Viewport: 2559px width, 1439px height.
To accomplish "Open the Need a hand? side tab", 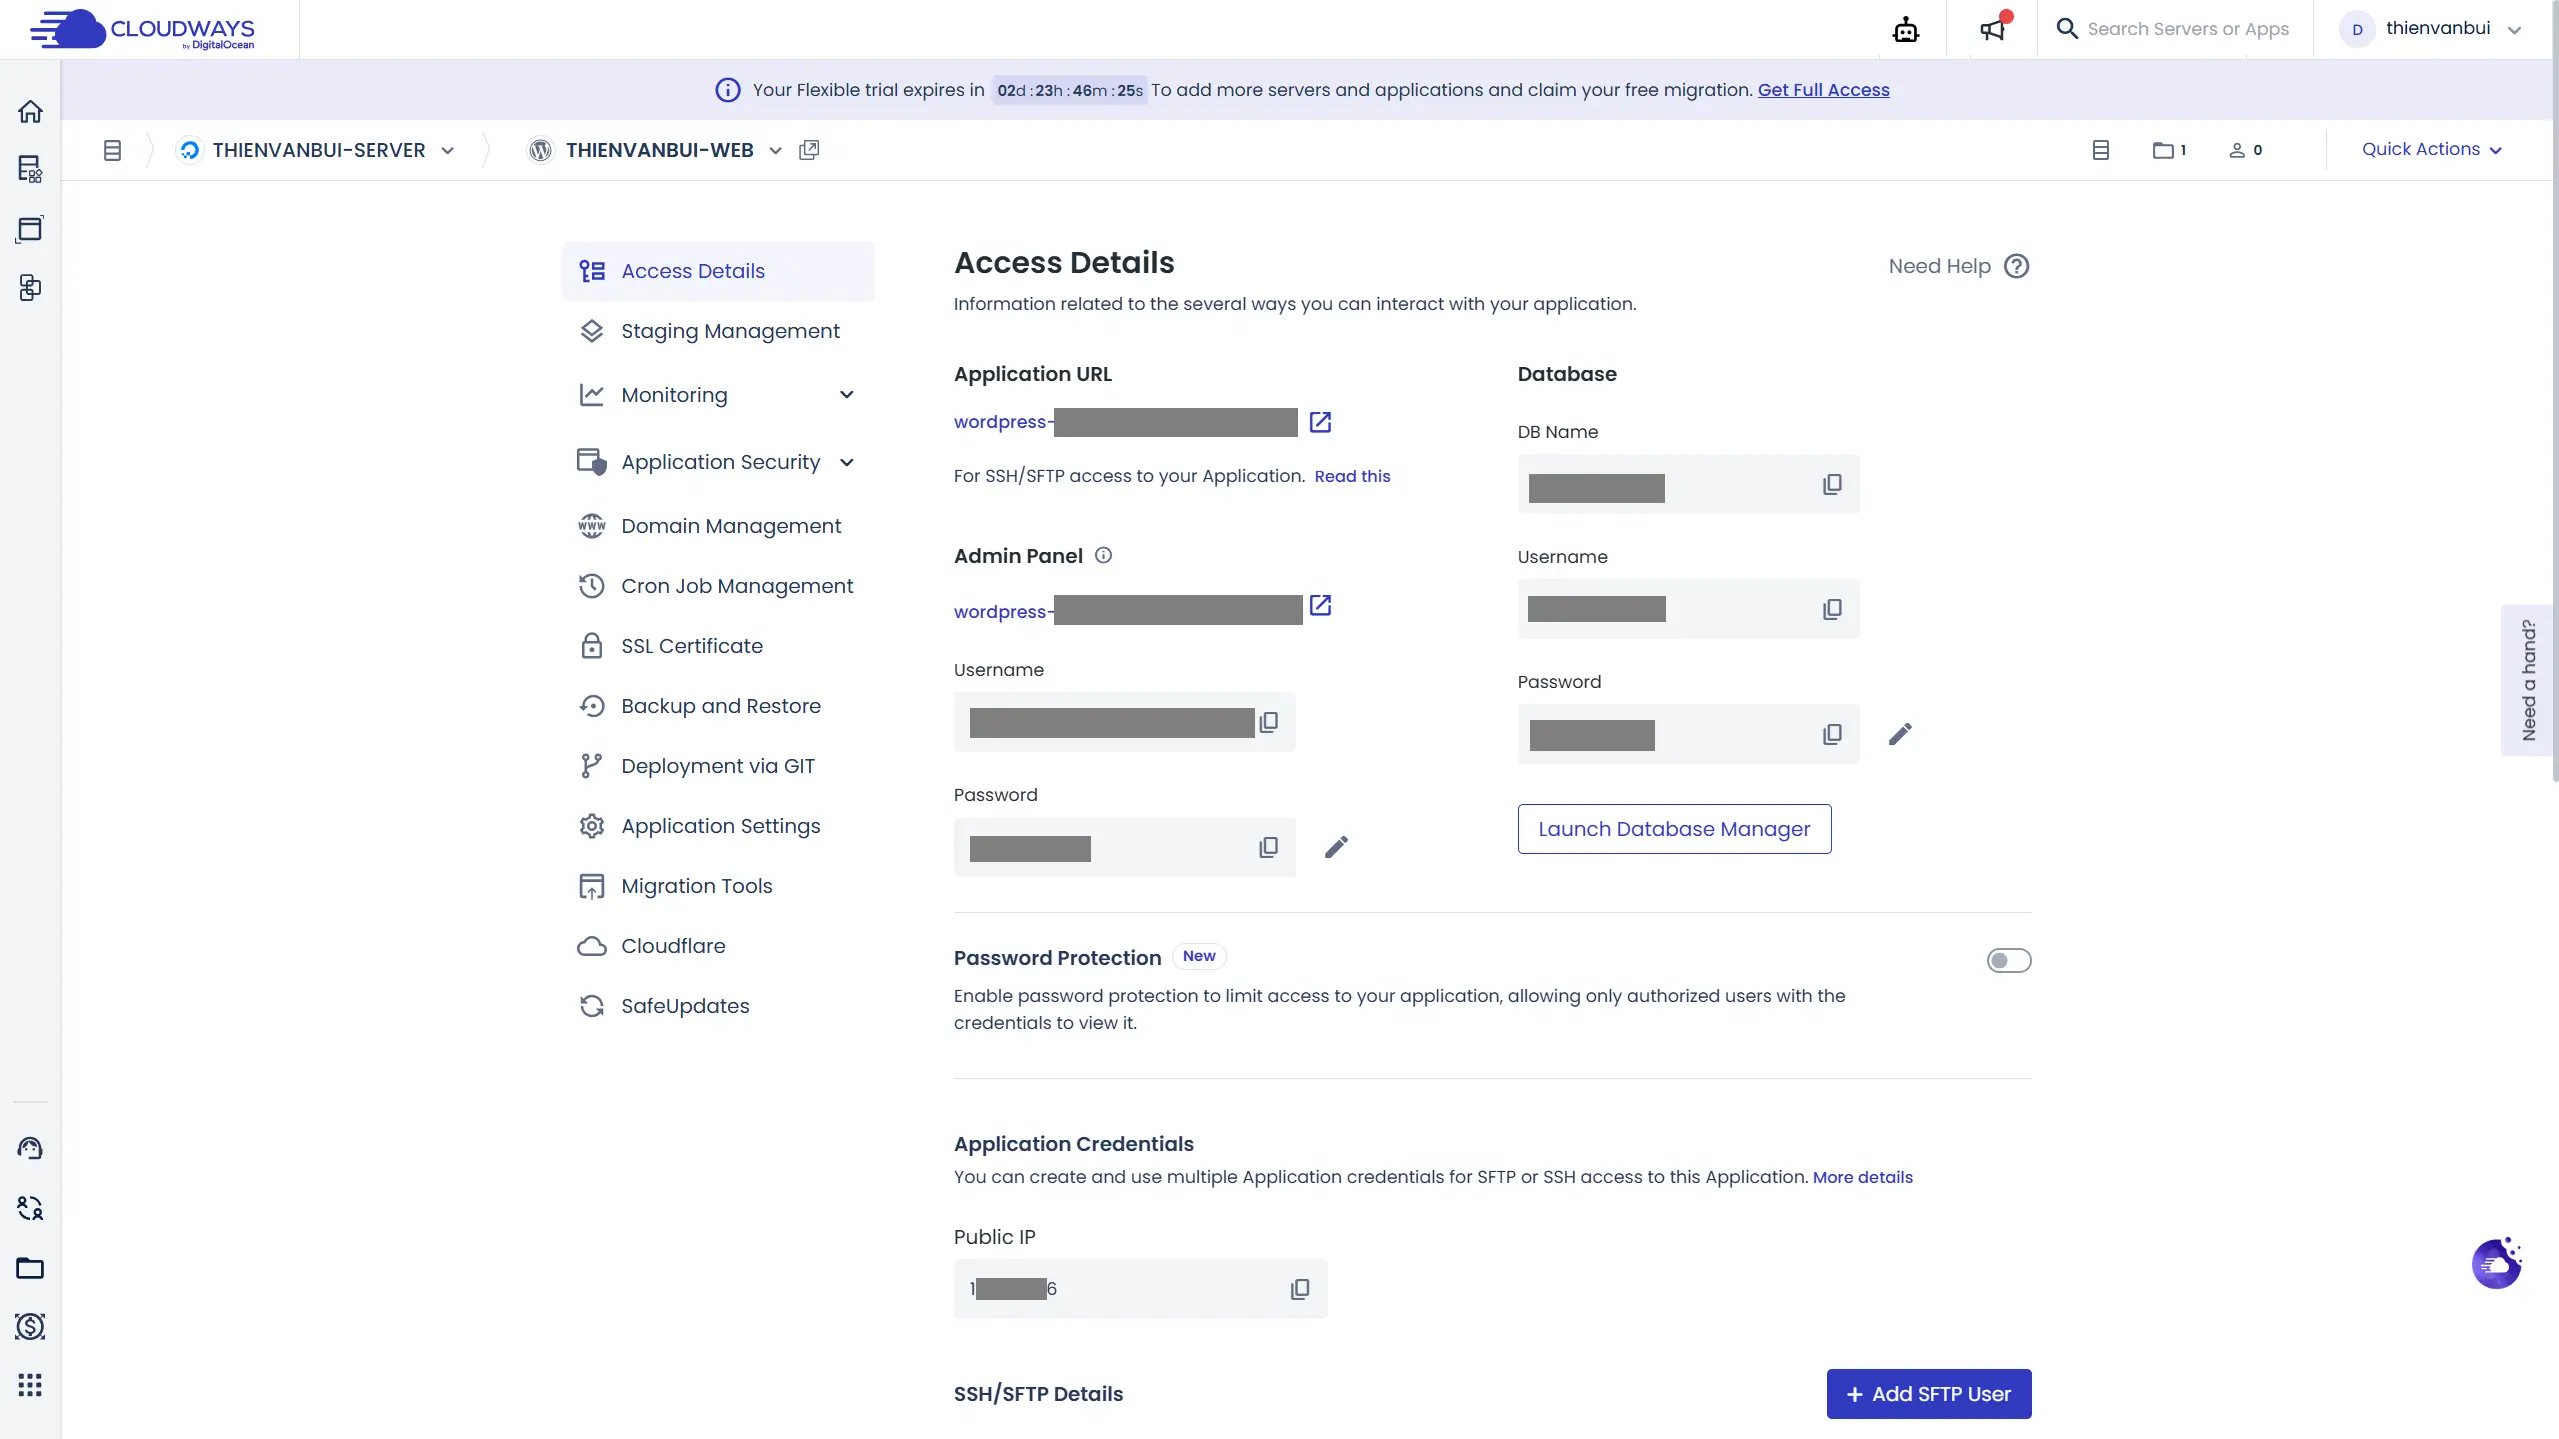I will 2527,680.
